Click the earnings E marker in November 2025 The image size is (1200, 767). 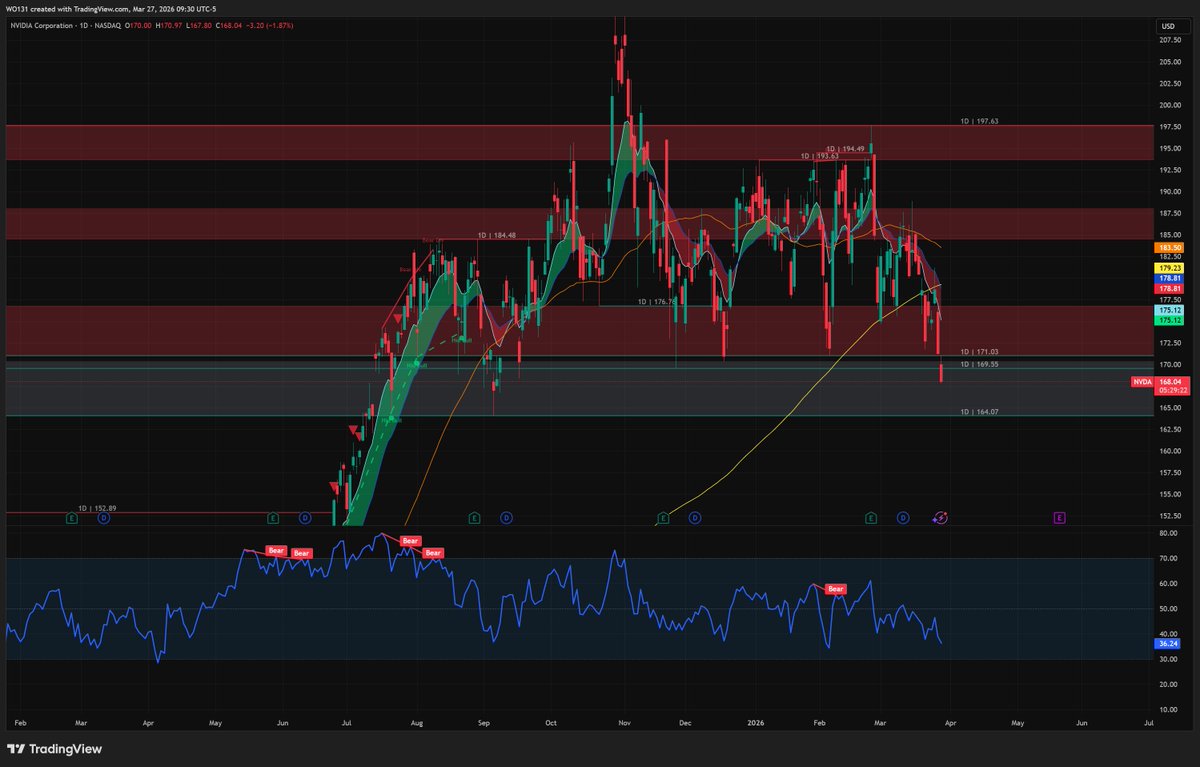[x=662, y=518]
